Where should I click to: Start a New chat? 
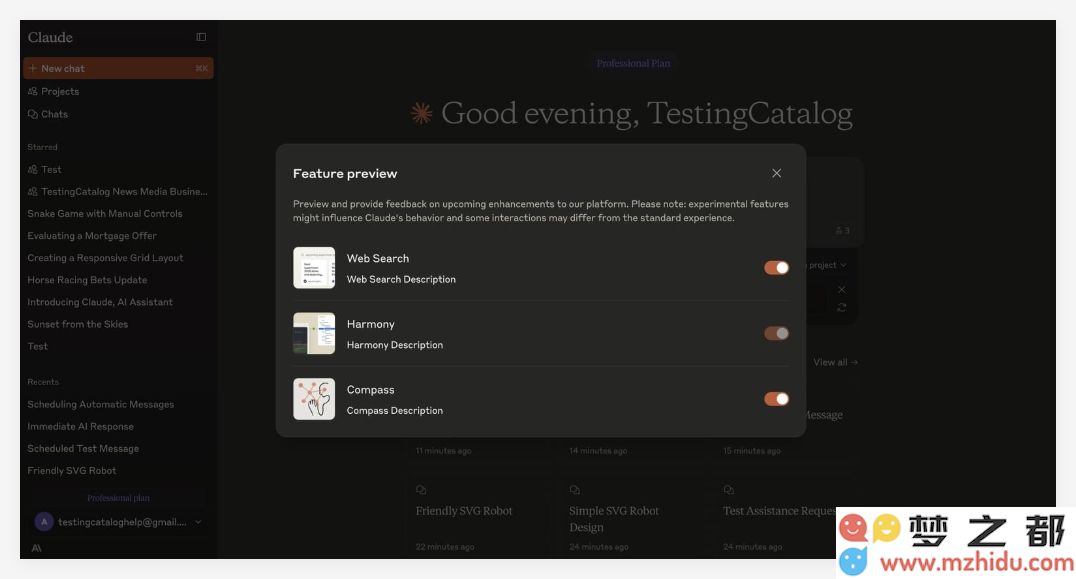tap(118, 68)
